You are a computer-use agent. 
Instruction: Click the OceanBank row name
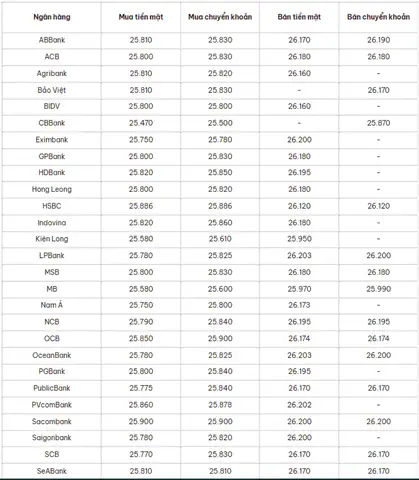tap(52, 355)
